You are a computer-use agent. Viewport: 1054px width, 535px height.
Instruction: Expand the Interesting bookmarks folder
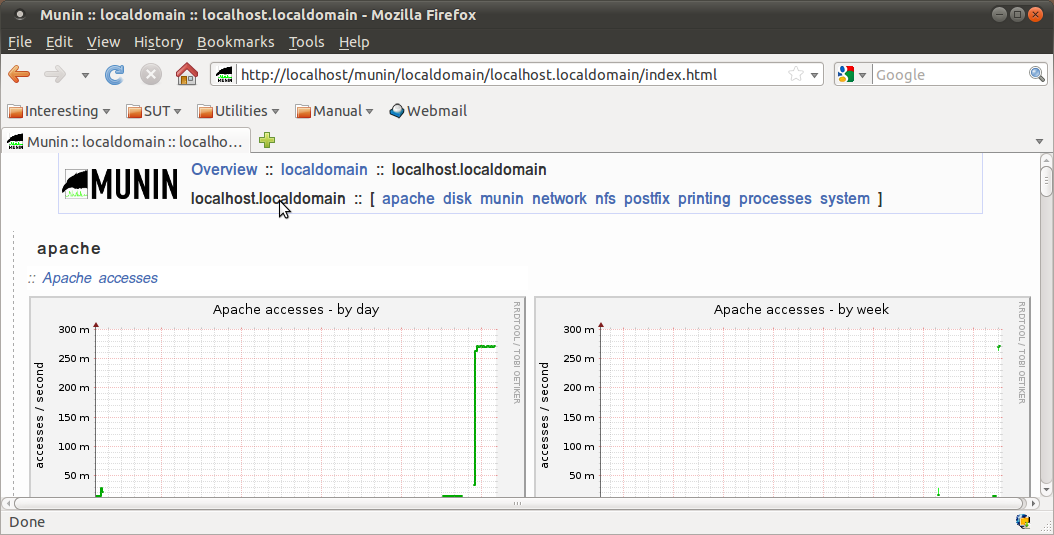click(58, 111)
